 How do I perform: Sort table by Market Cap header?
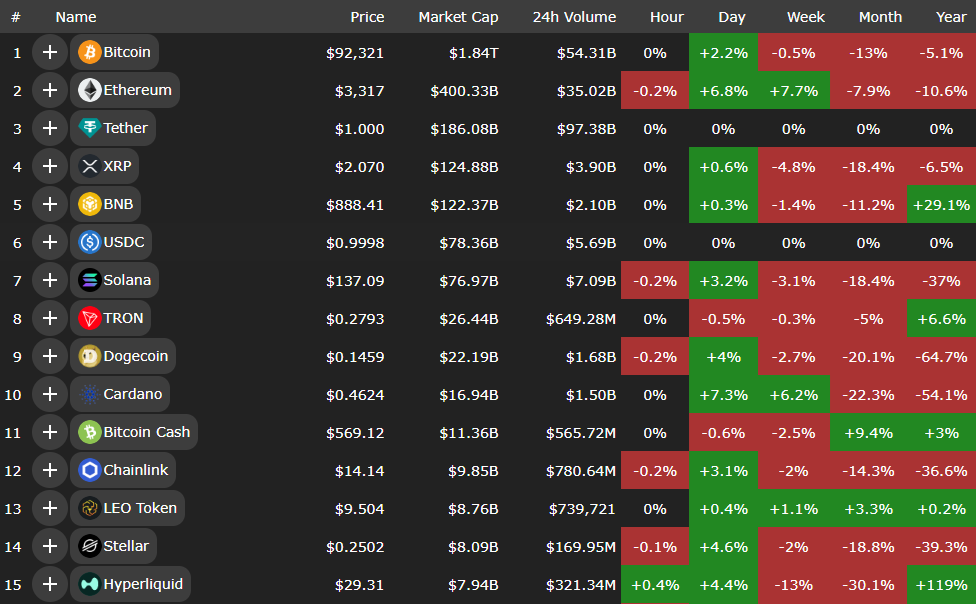[x=458, y=17]
